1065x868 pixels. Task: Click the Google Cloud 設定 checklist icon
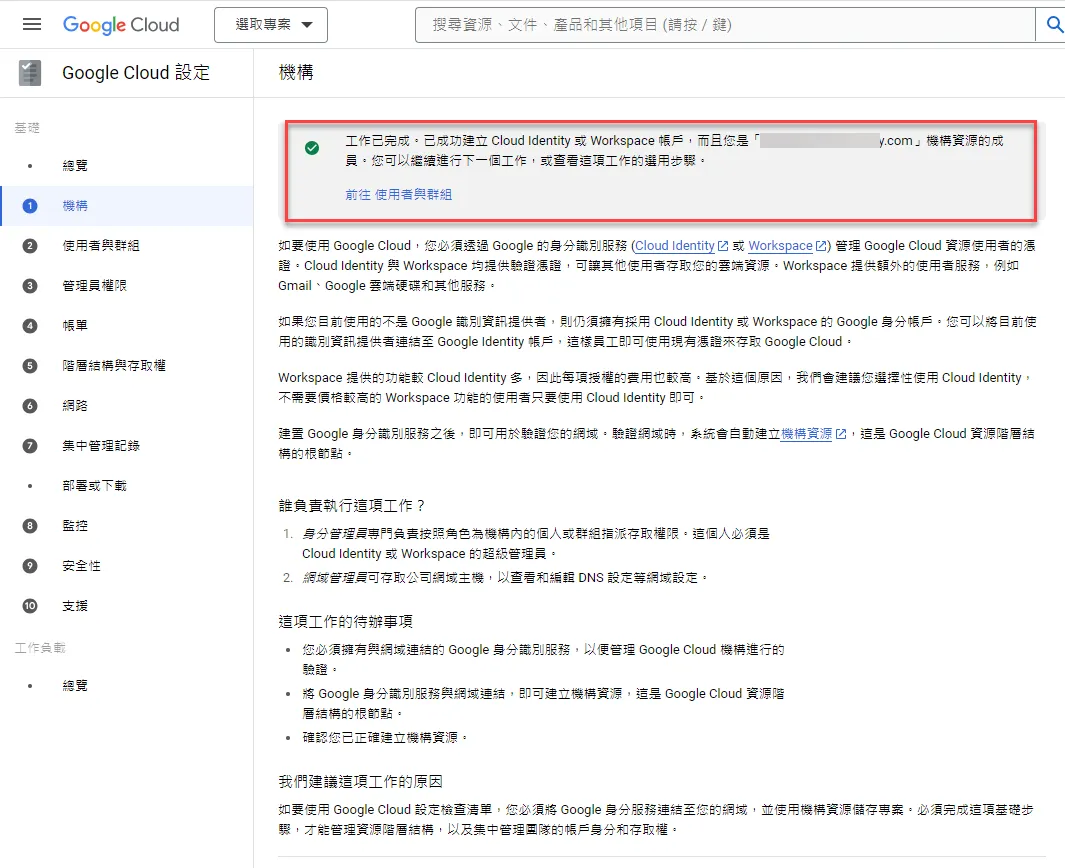[x=30, y=73]
